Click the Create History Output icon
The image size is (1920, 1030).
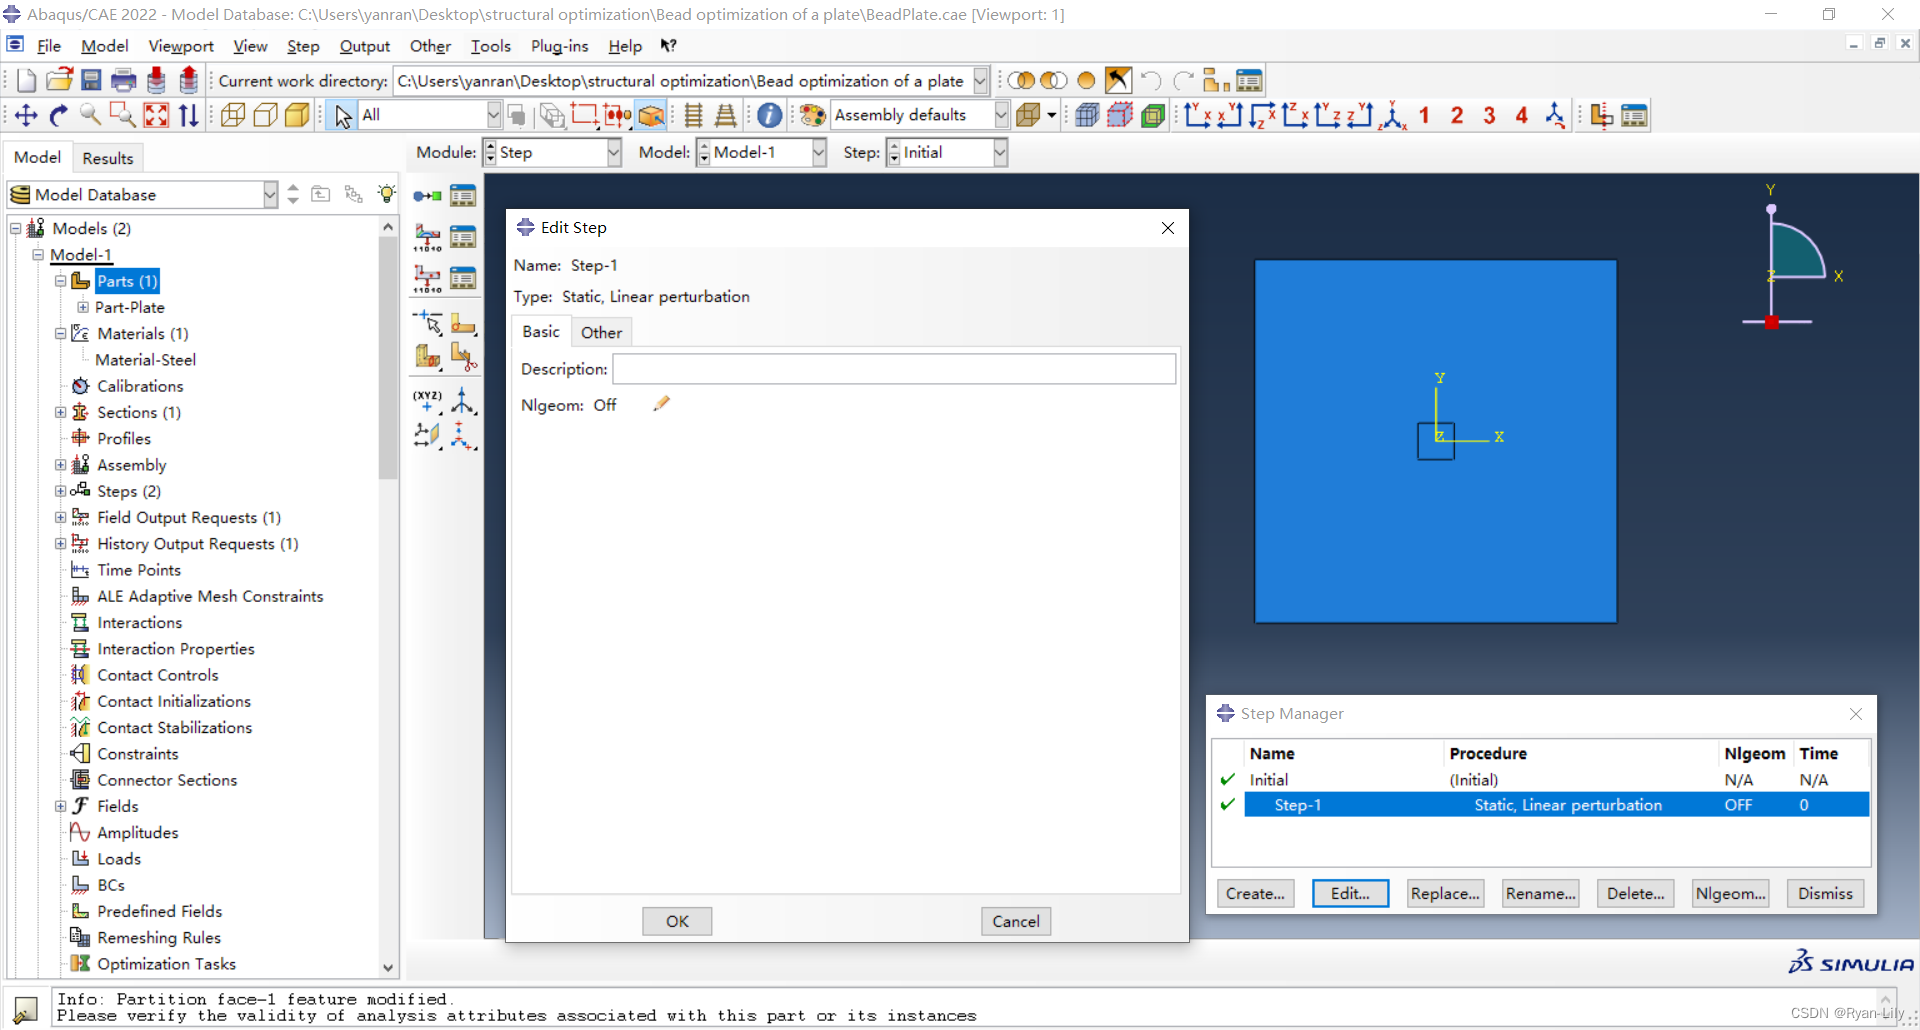[x=428, y=278]
